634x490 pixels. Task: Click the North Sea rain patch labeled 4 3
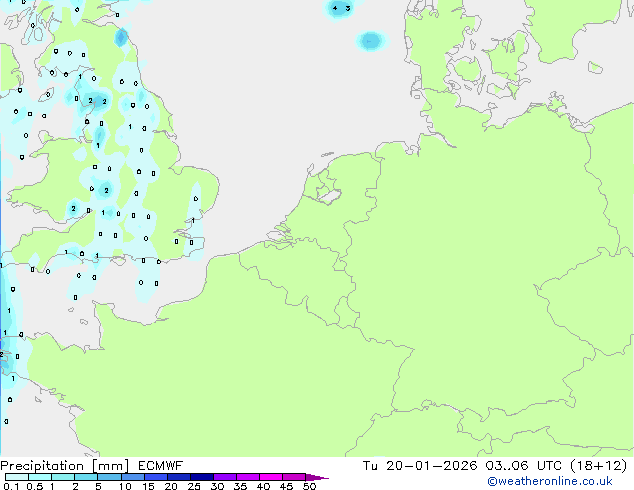click(340, 9)
